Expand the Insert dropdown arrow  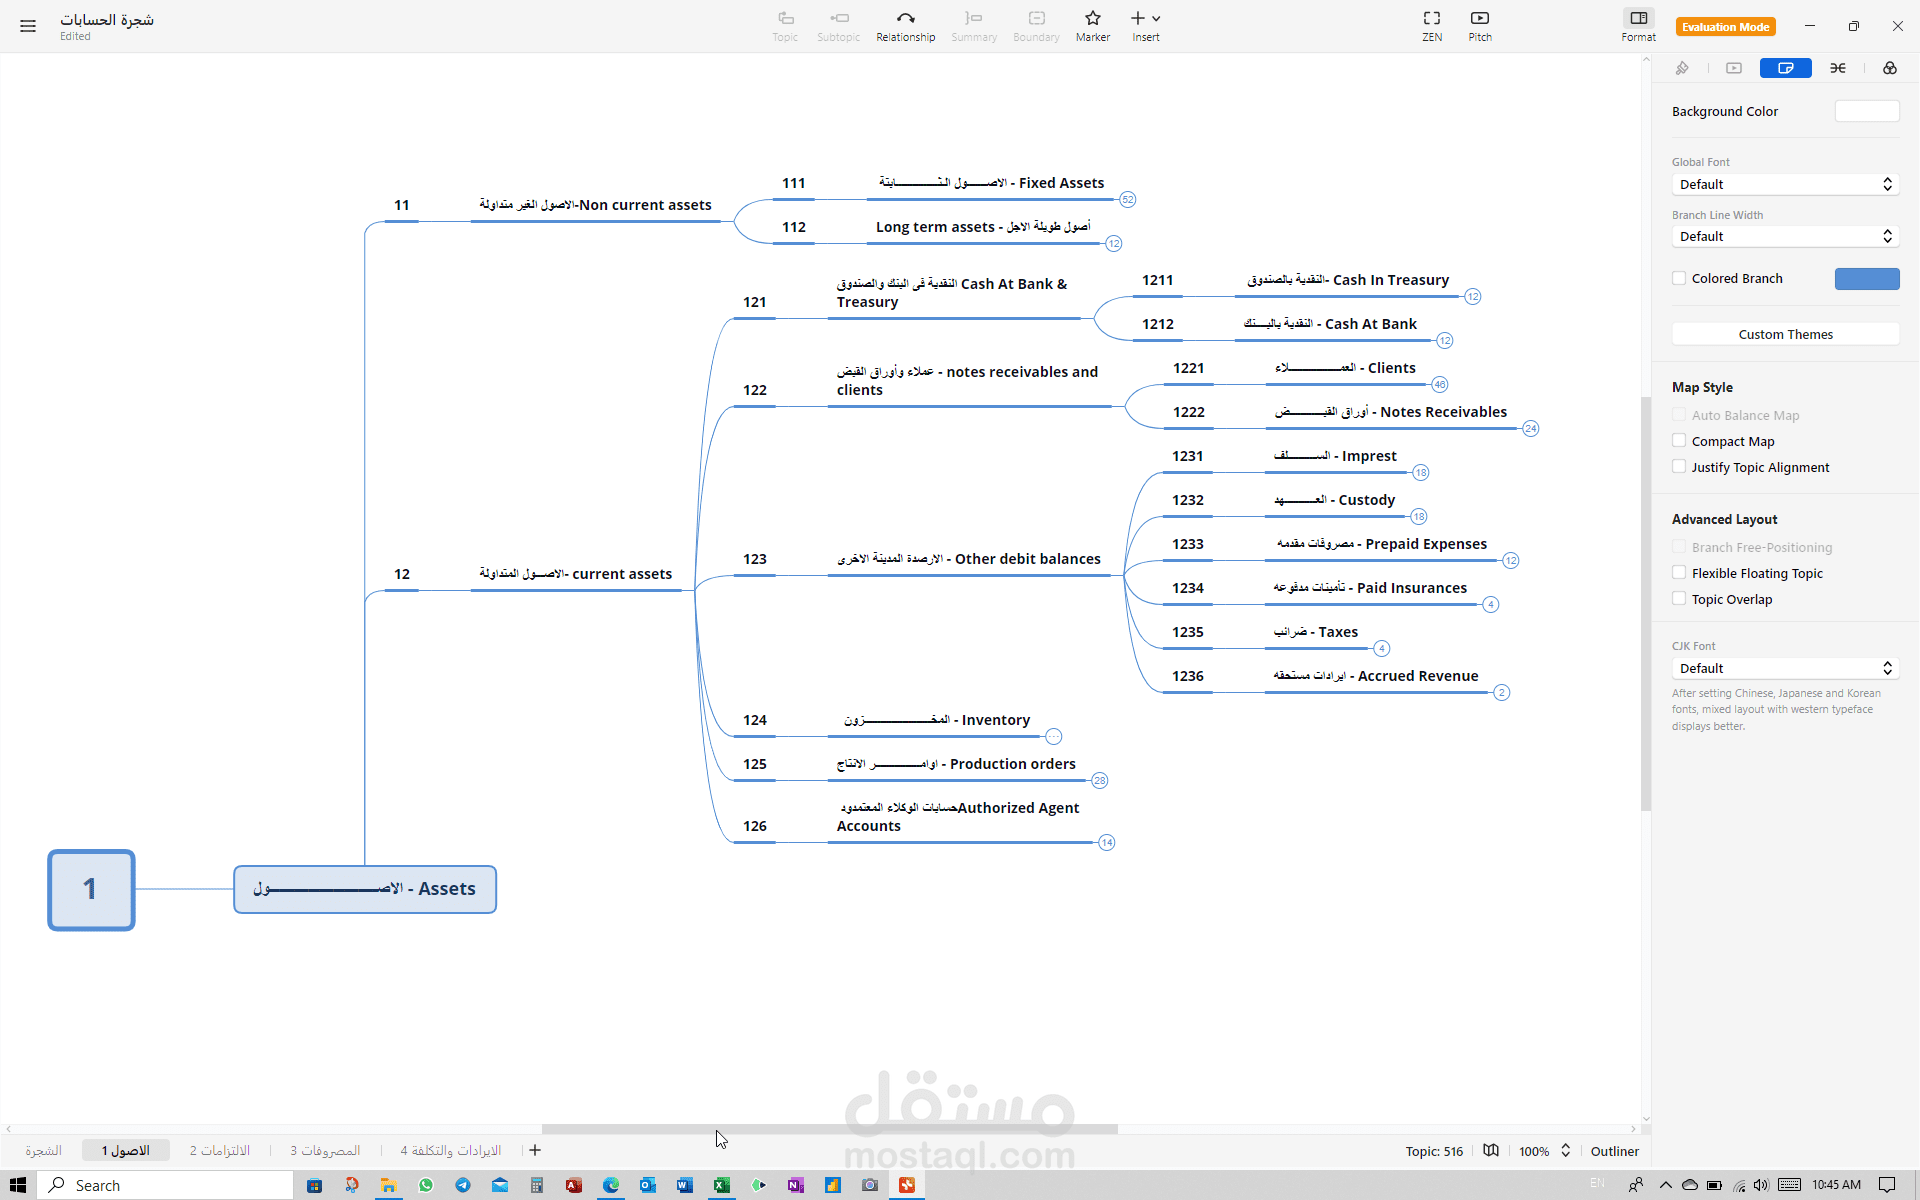[1157, 18]
